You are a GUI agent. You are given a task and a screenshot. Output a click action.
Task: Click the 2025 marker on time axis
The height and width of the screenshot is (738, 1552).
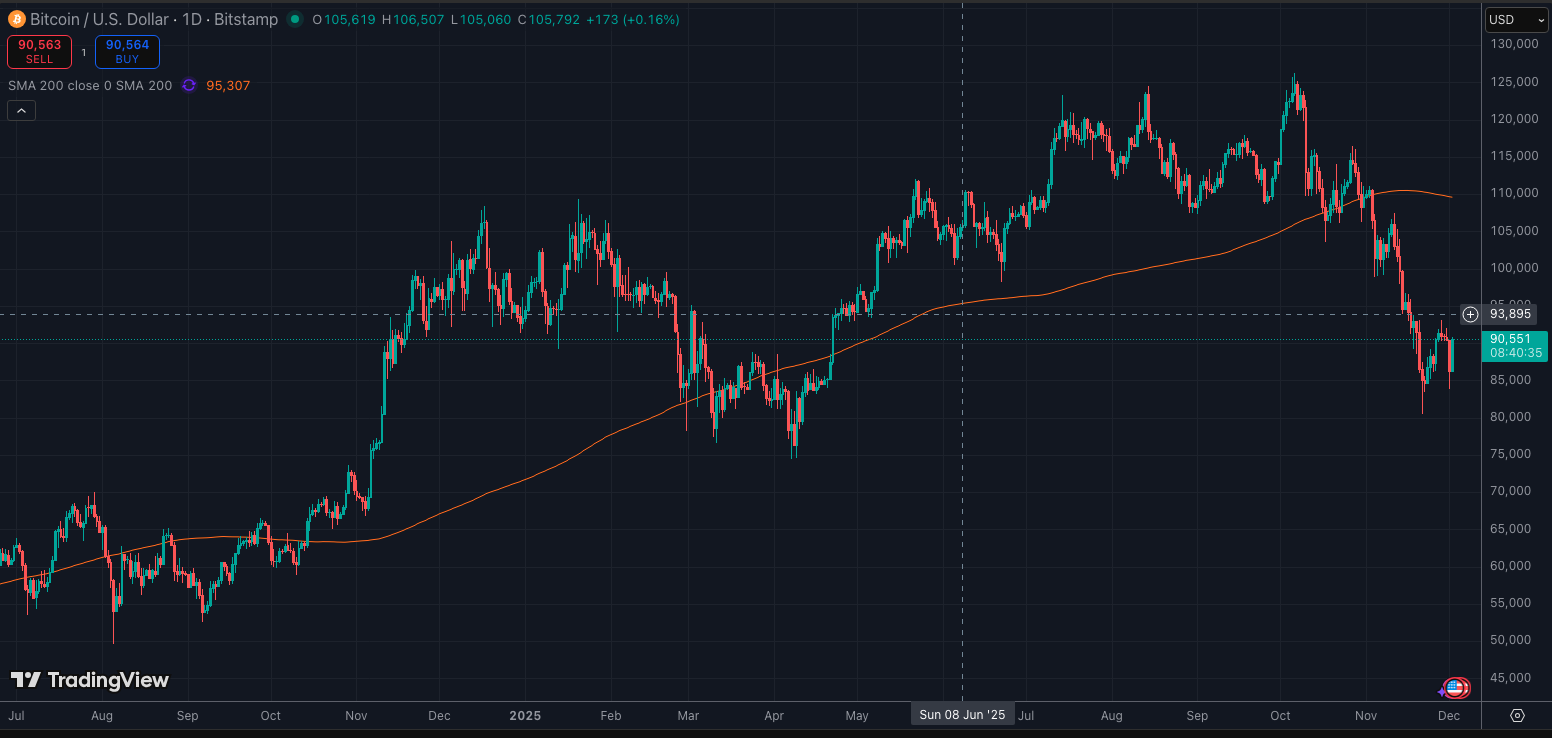(x=525, y=715)
